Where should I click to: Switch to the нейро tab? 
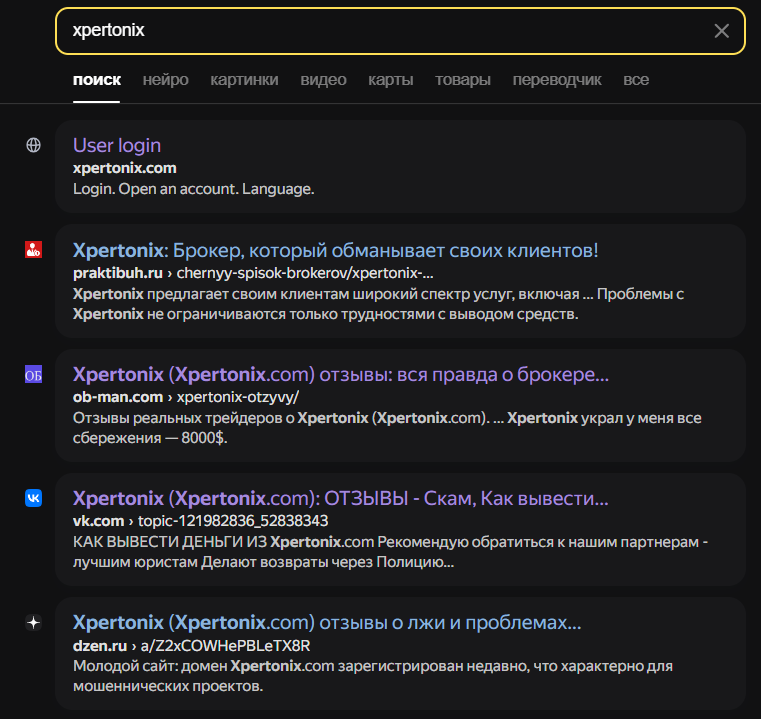point(165,80)
